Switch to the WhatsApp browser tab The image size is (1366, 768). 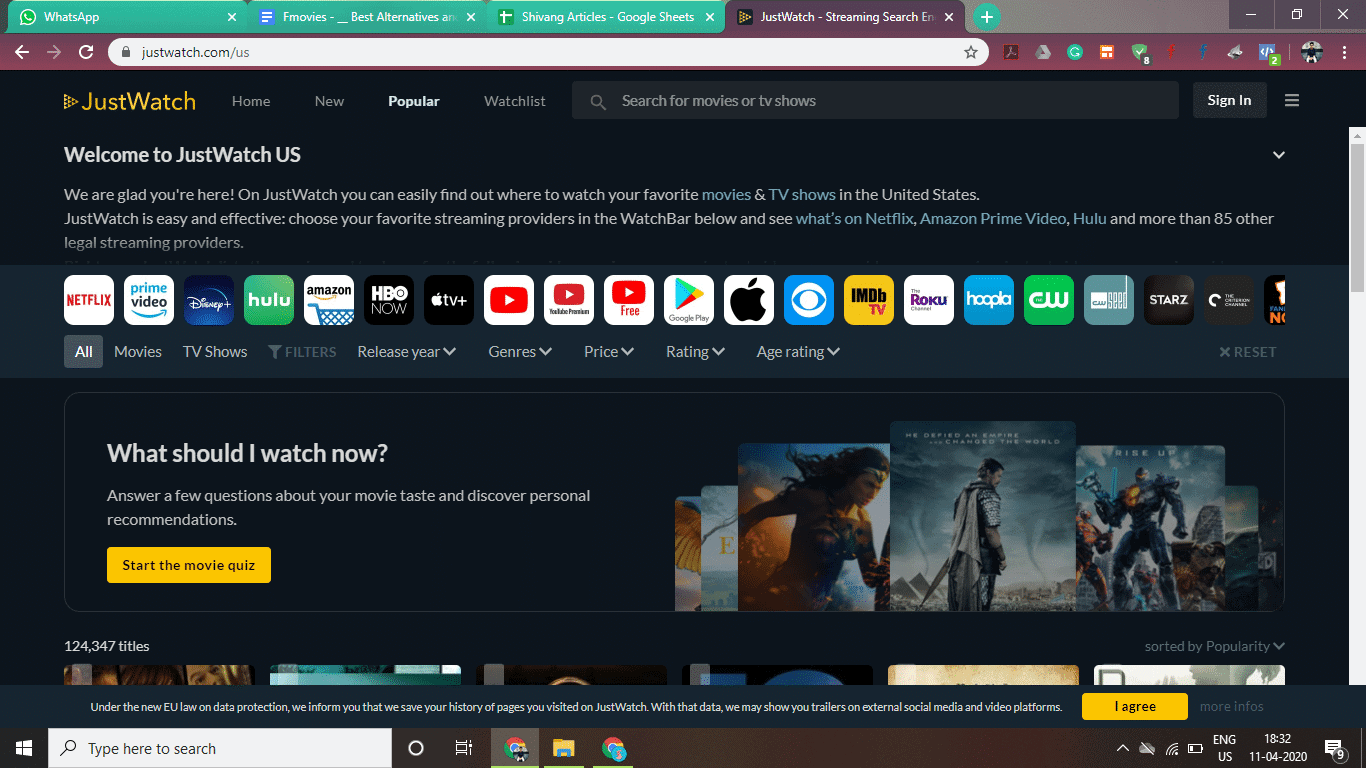125,17
